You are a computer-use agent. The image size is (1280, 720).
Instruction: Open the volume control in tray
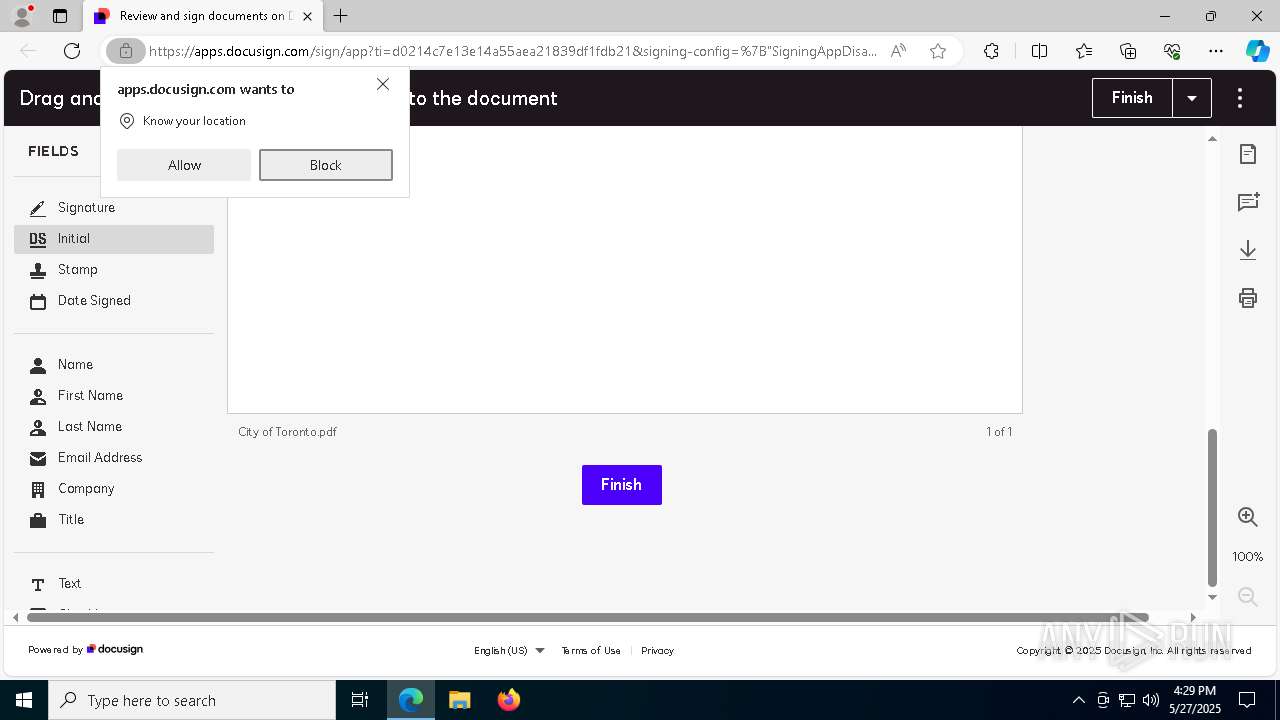click(1151, 700)
